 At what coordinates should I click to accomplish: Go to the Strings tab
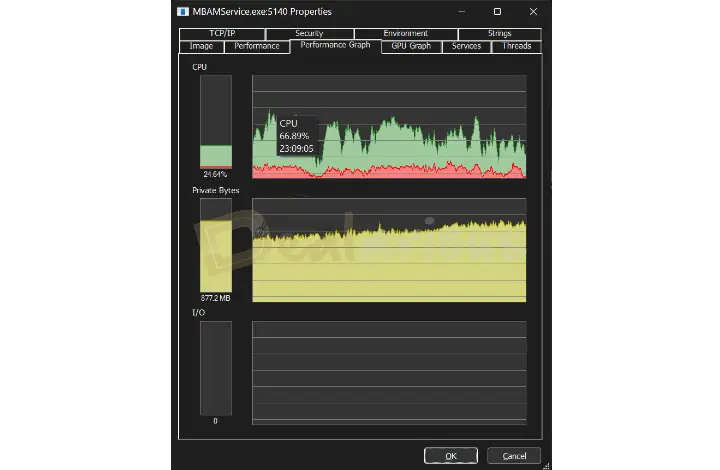(498, 34)
